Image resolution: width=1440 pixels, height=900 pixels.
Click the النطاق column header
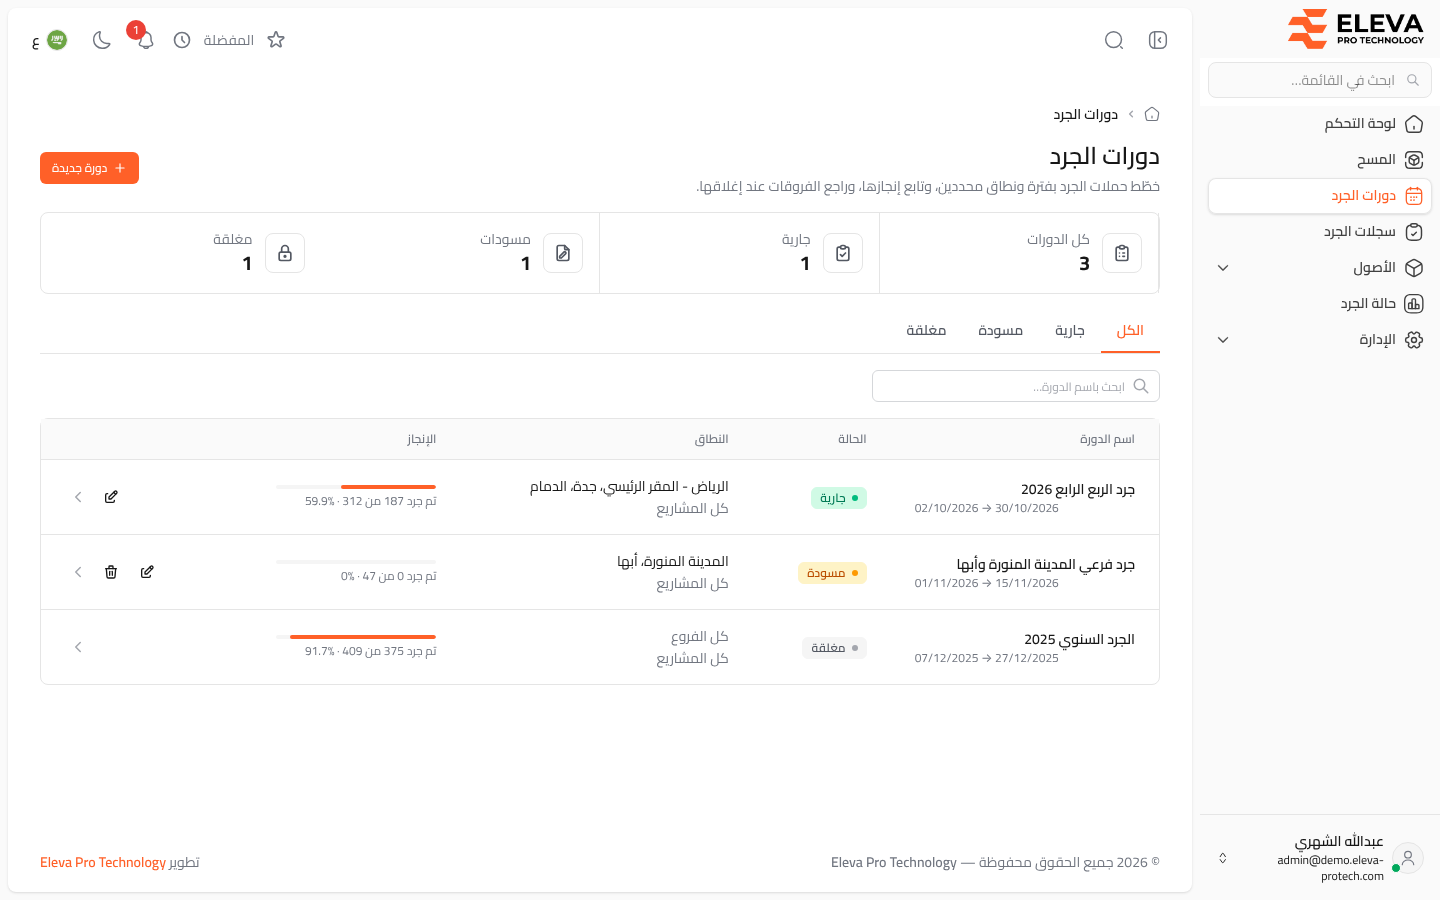(711, 439)
